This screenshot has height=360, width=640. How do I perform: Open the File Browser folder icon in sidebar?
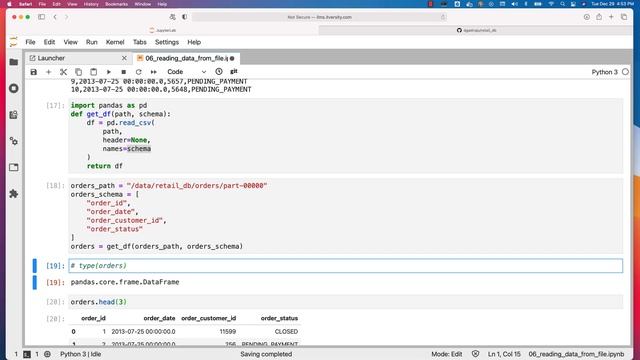pos(13,62)
